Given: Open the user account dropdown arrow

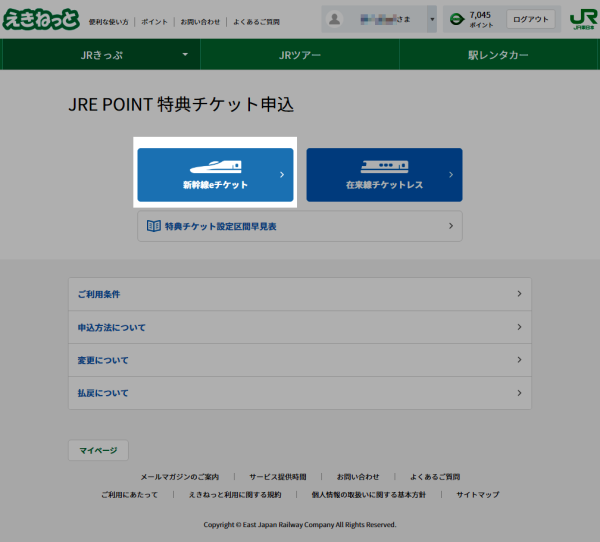Looking at the screenshot, I should tap(432, 19).
